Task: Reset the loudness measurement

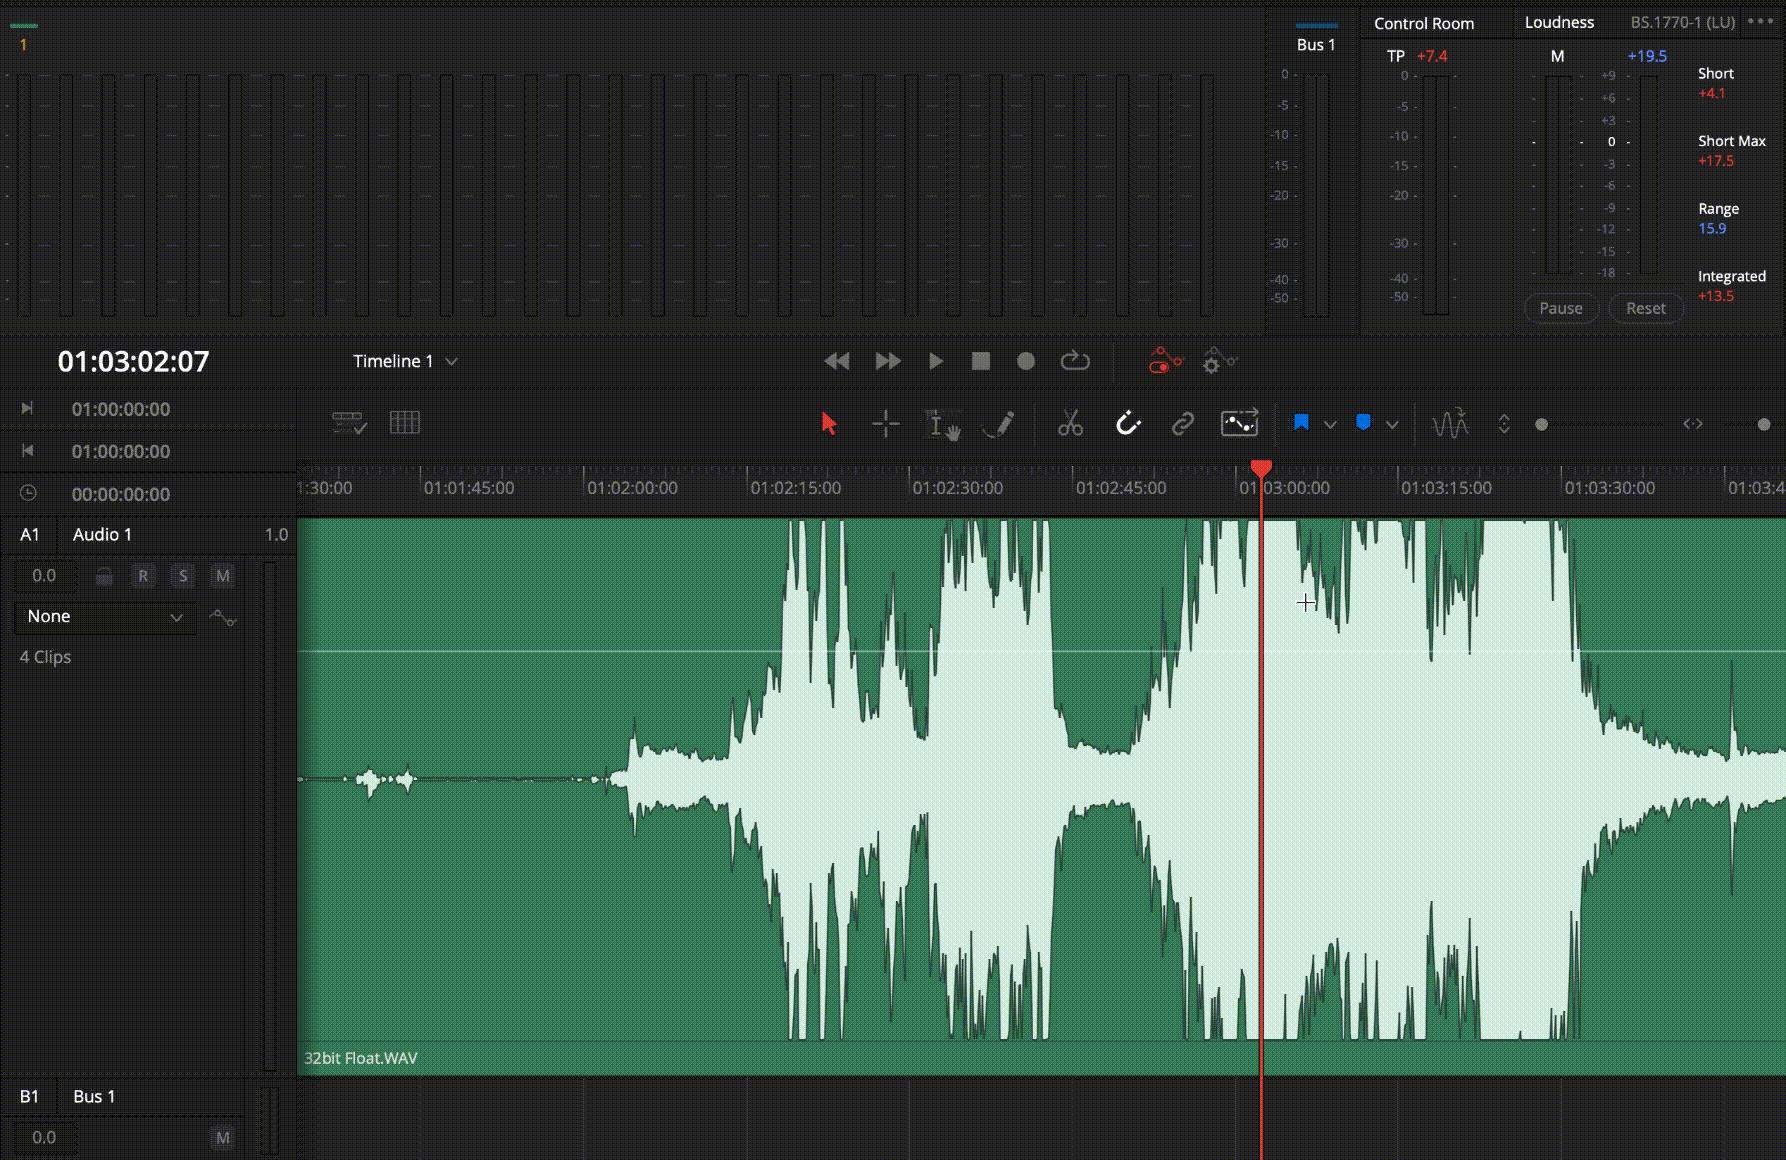Action: tap(1645, 308)
